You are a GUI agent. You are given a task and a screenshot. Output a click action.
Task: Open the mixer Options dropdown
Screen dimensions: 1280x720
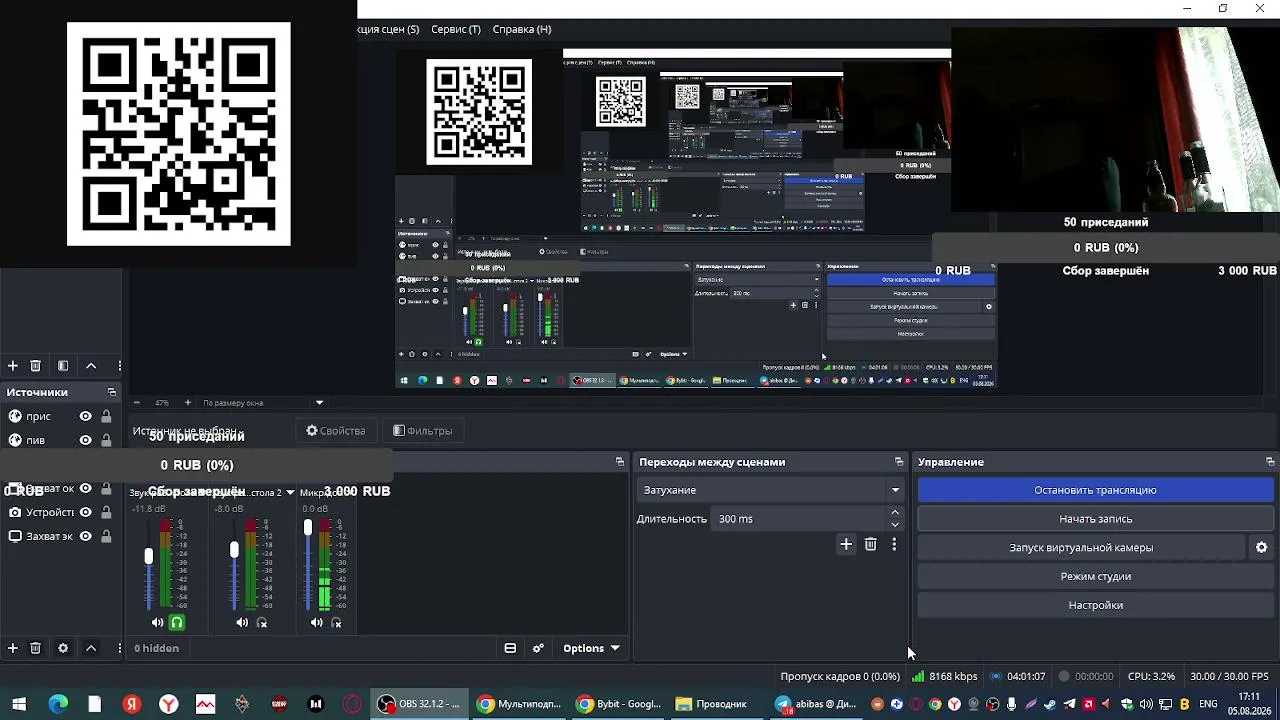pos(591,648)
